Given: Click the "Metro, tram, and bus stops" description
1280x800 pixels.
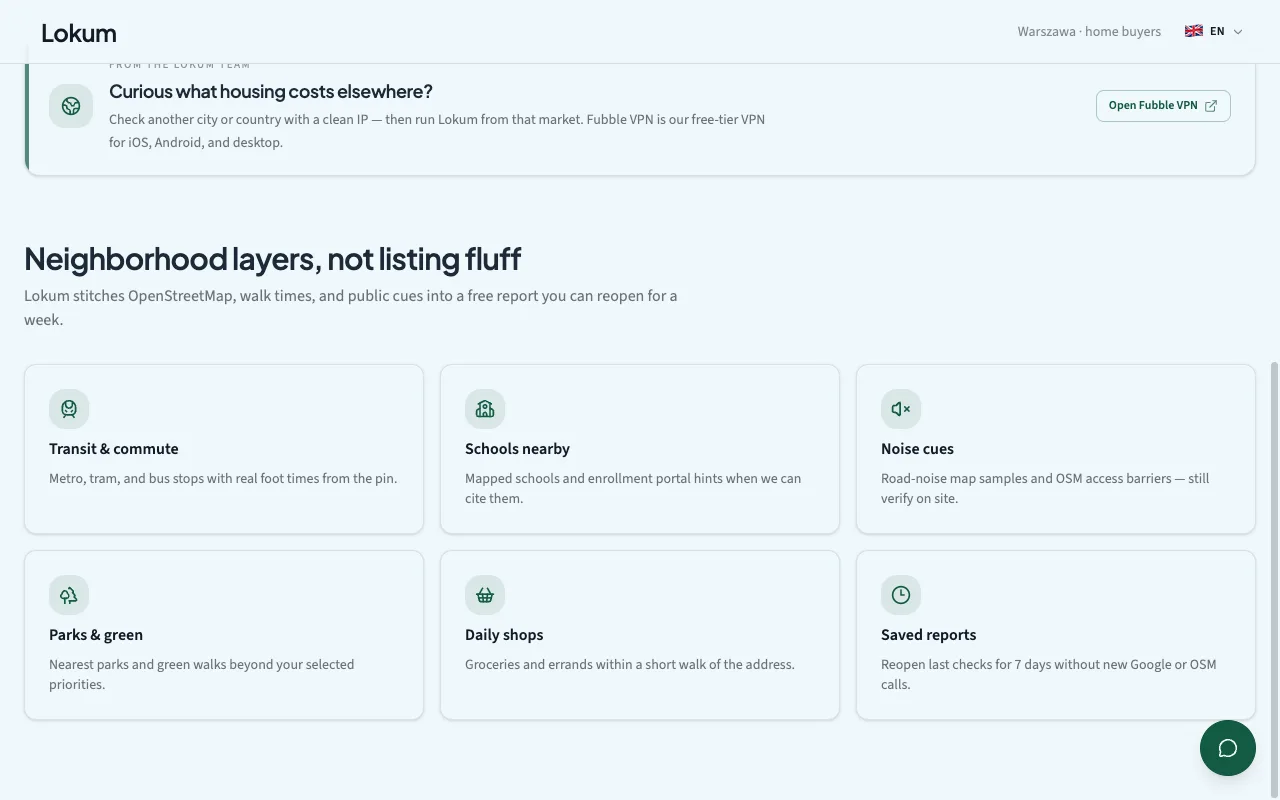Looking at the screenshot, I should pos(223,478).
